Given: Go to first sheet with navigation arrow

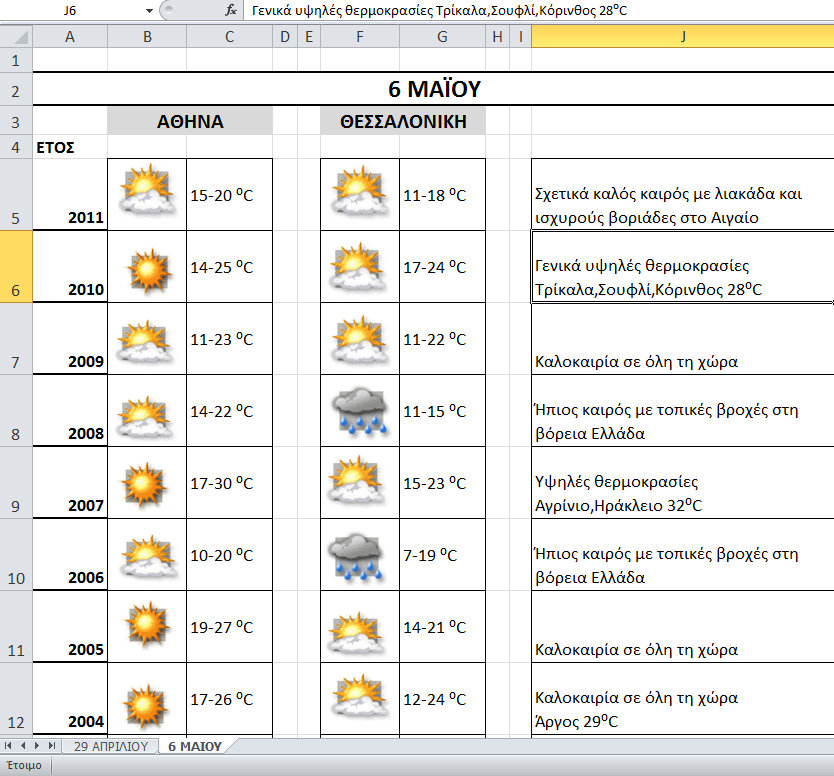Looking at the screenshot, I should click(x=10, y=746).
